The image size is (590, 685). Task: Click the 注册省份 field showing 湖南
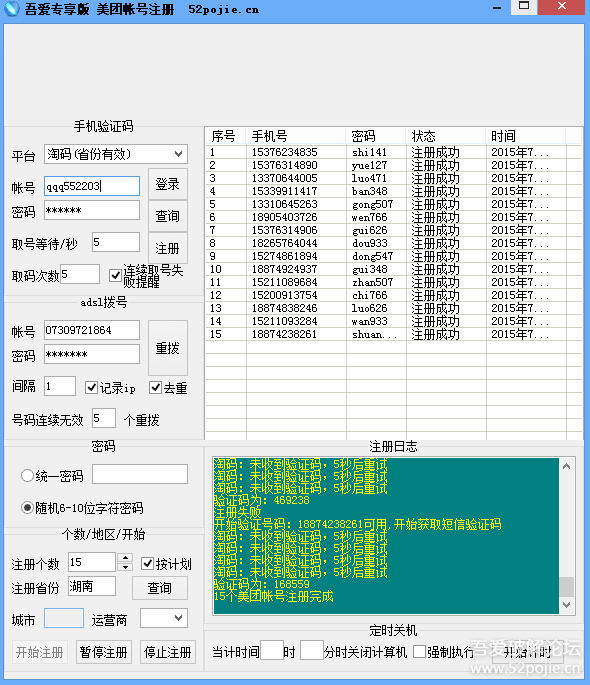[x=92, y=586]
